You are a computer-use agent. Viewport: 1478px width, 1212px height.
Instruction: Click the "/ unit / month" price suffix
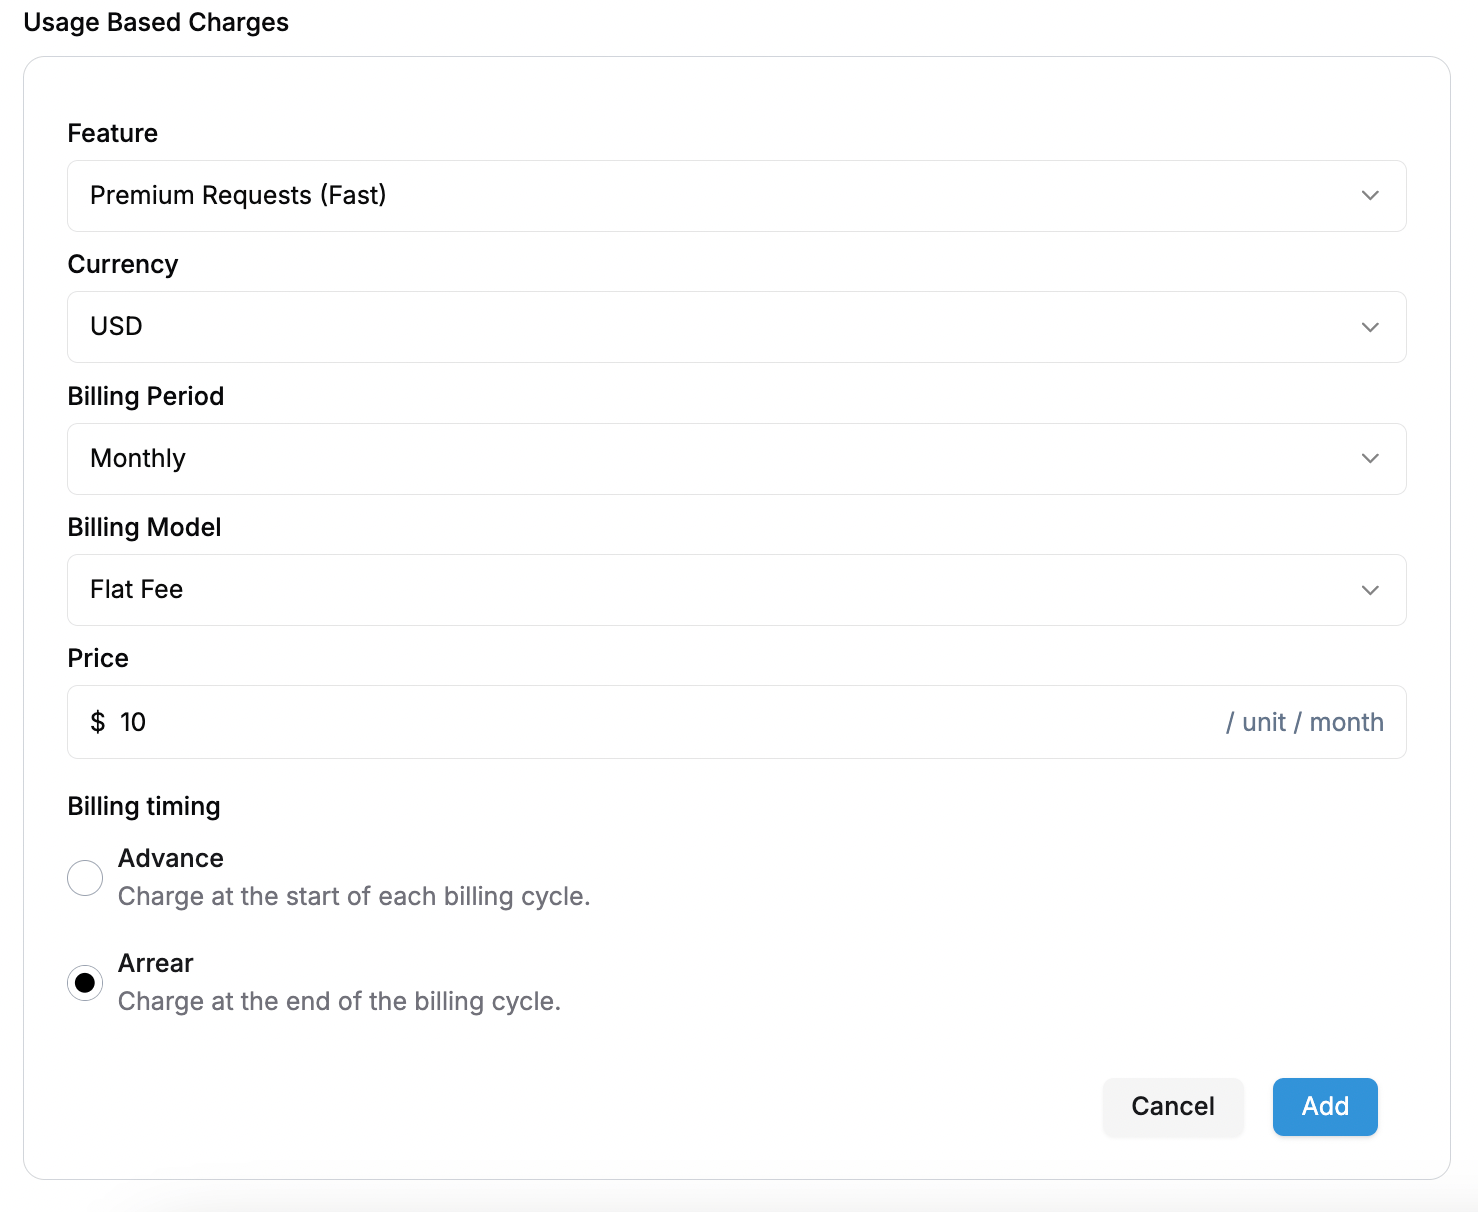point(1305,722)
